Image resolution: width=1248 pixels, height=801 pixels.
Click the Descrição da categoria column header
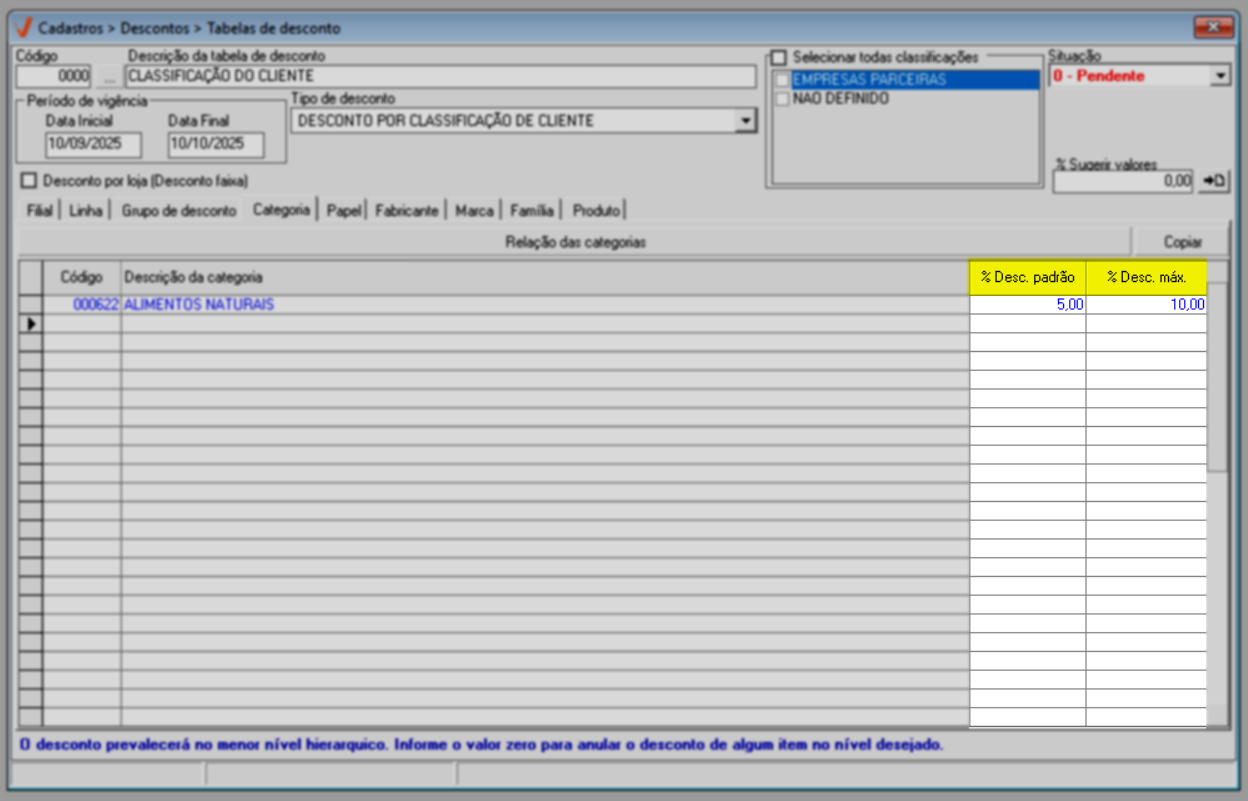[x=545, y=277]
